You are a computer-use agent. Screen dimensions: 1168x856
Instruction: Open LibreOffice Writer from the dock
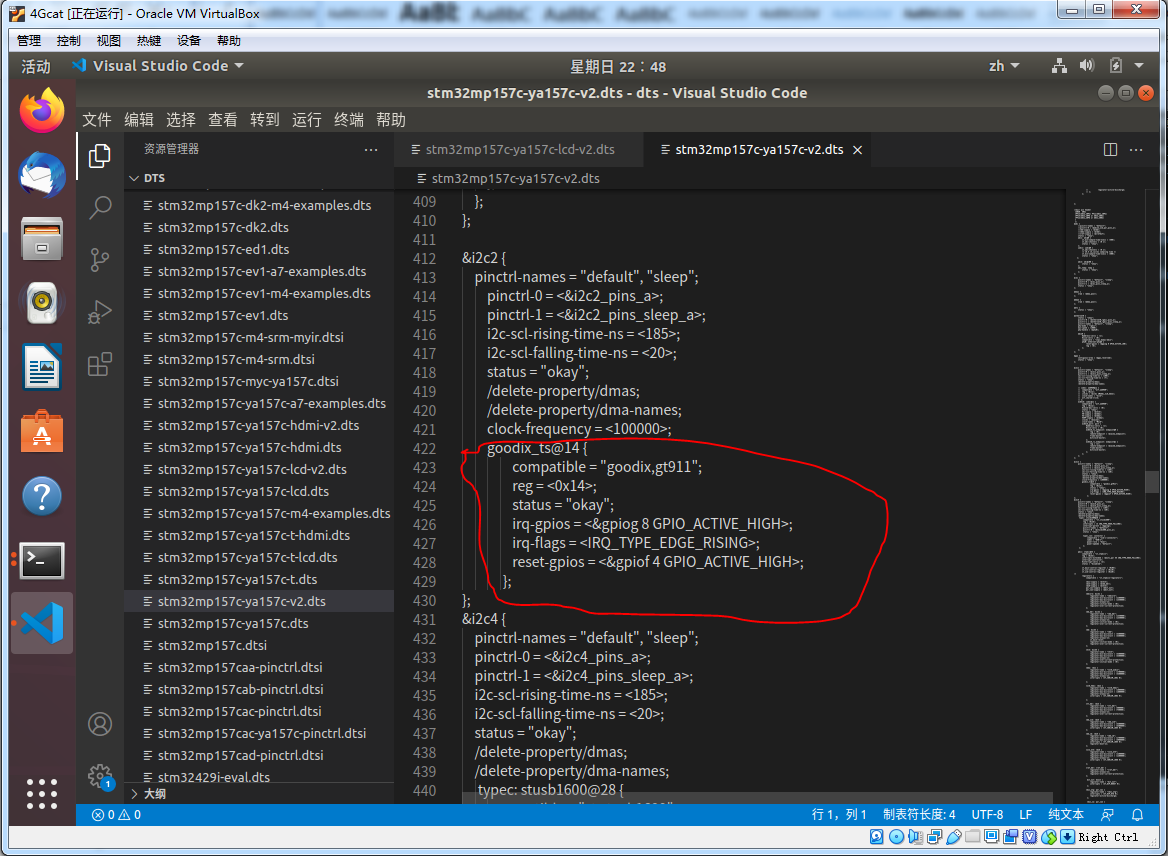click(42, 367)
